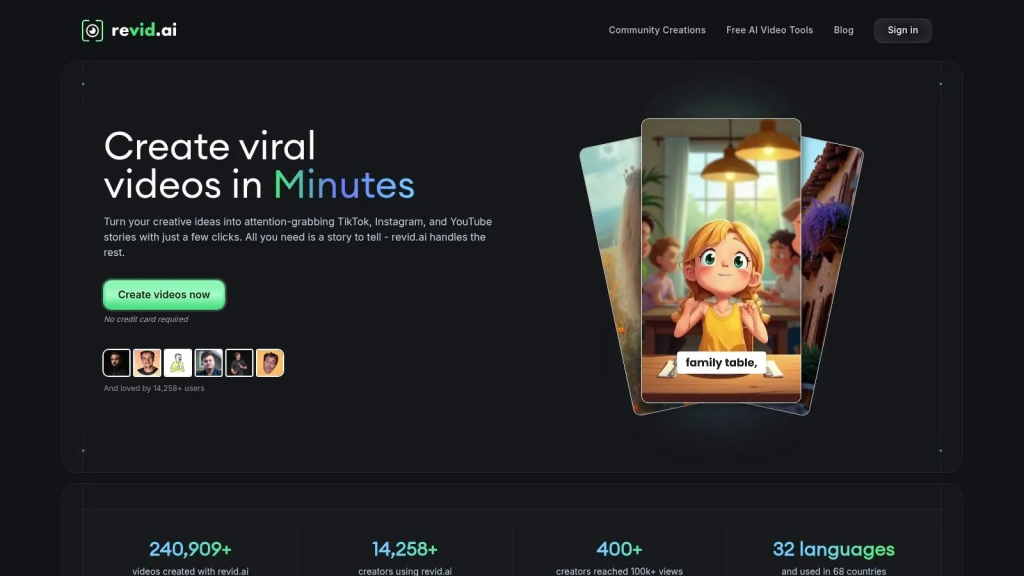Go to the Blog page
The image size is (1024, 576).
coord(843,30)
